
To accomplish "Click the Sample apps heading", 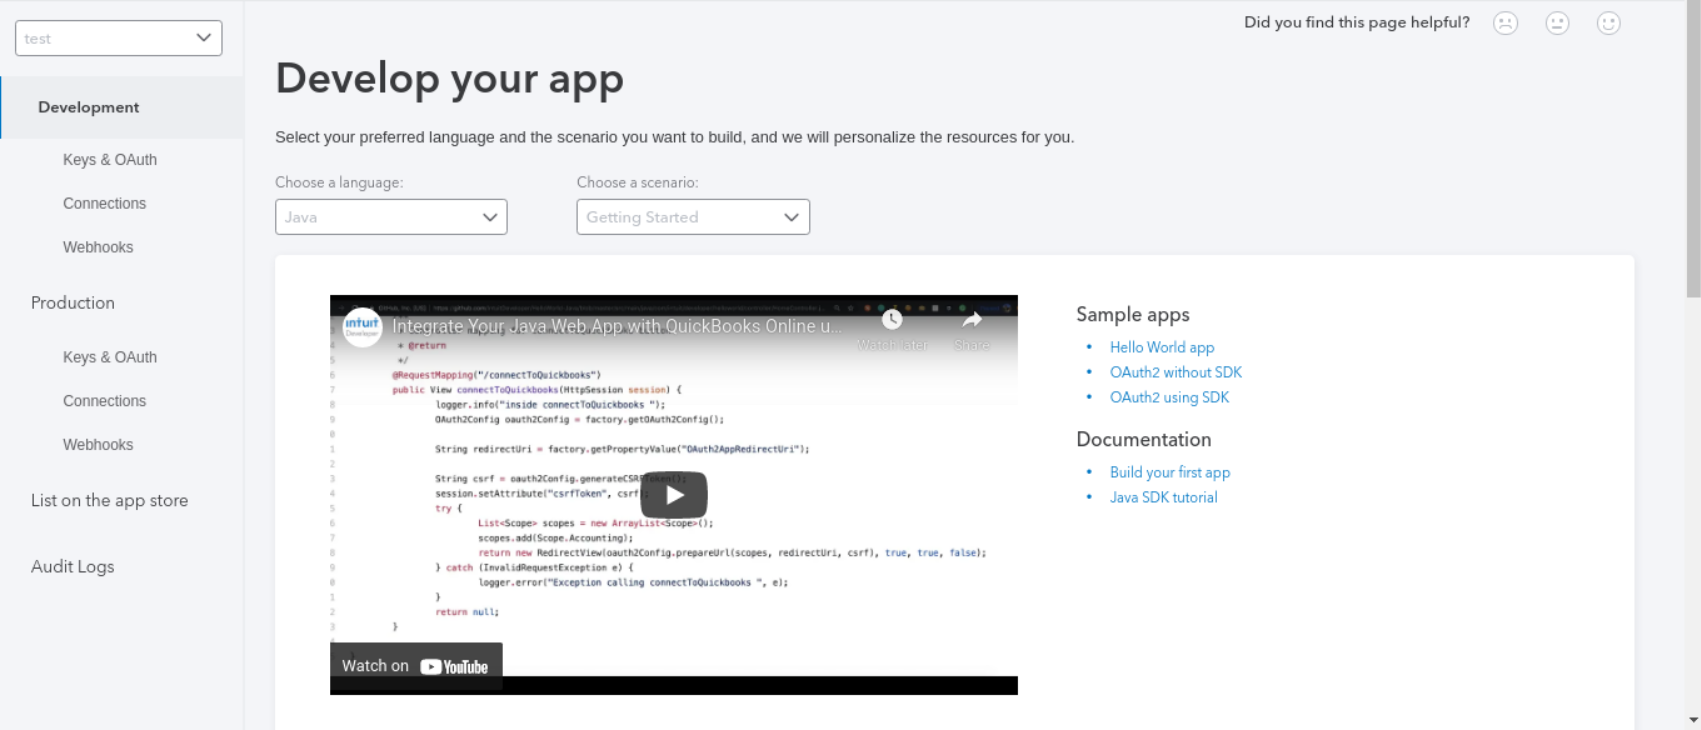I will (1133, 315).
